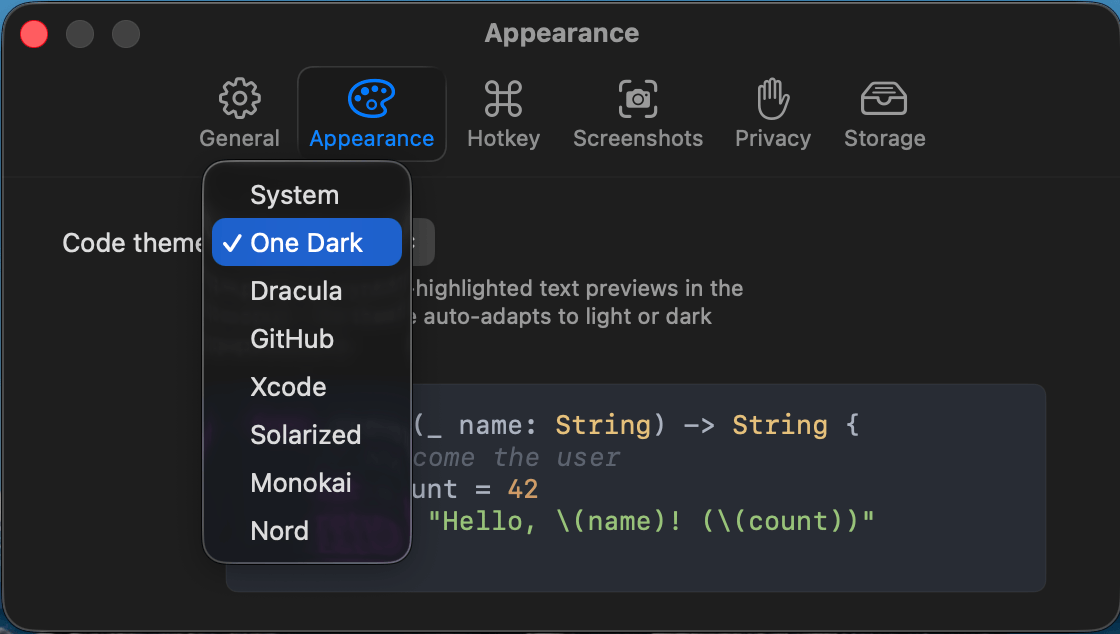Open the Storage tray icon
Screen dimensions: 1120x634
click(884, 99)
